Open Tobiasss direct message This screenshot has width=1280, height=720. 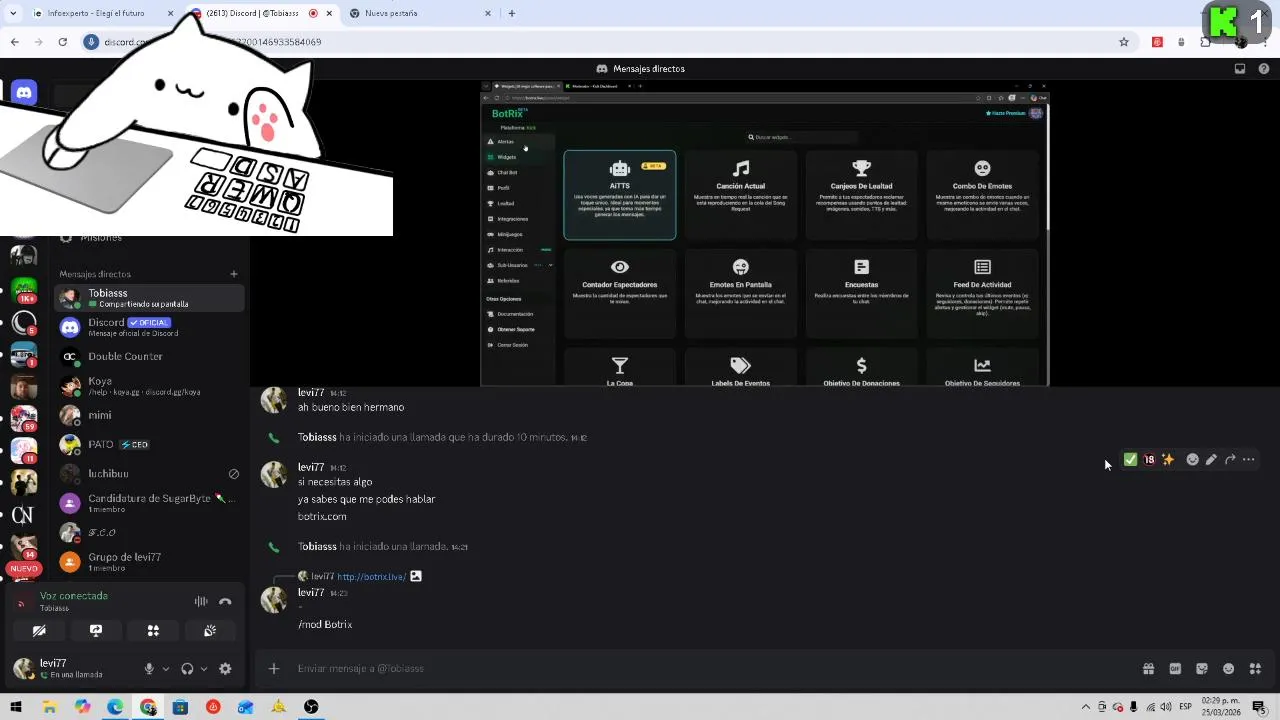[150, 298]
